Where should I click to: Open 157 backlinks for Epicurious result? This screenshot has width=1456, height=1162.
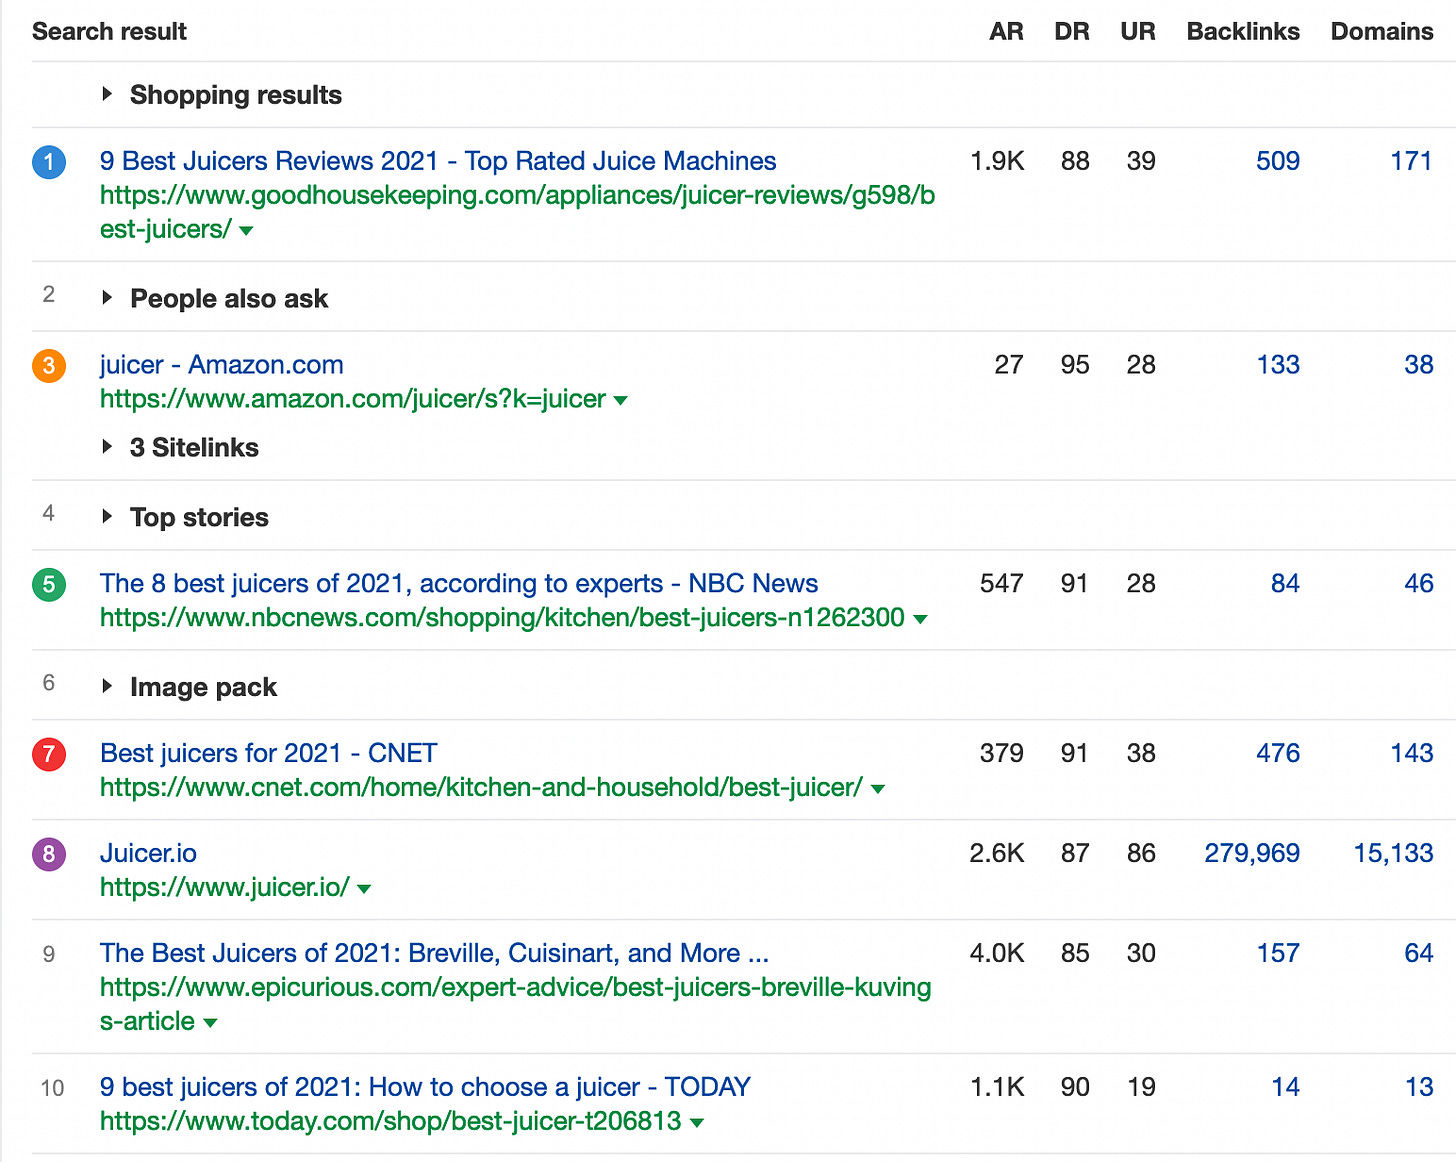point(1278,953)
